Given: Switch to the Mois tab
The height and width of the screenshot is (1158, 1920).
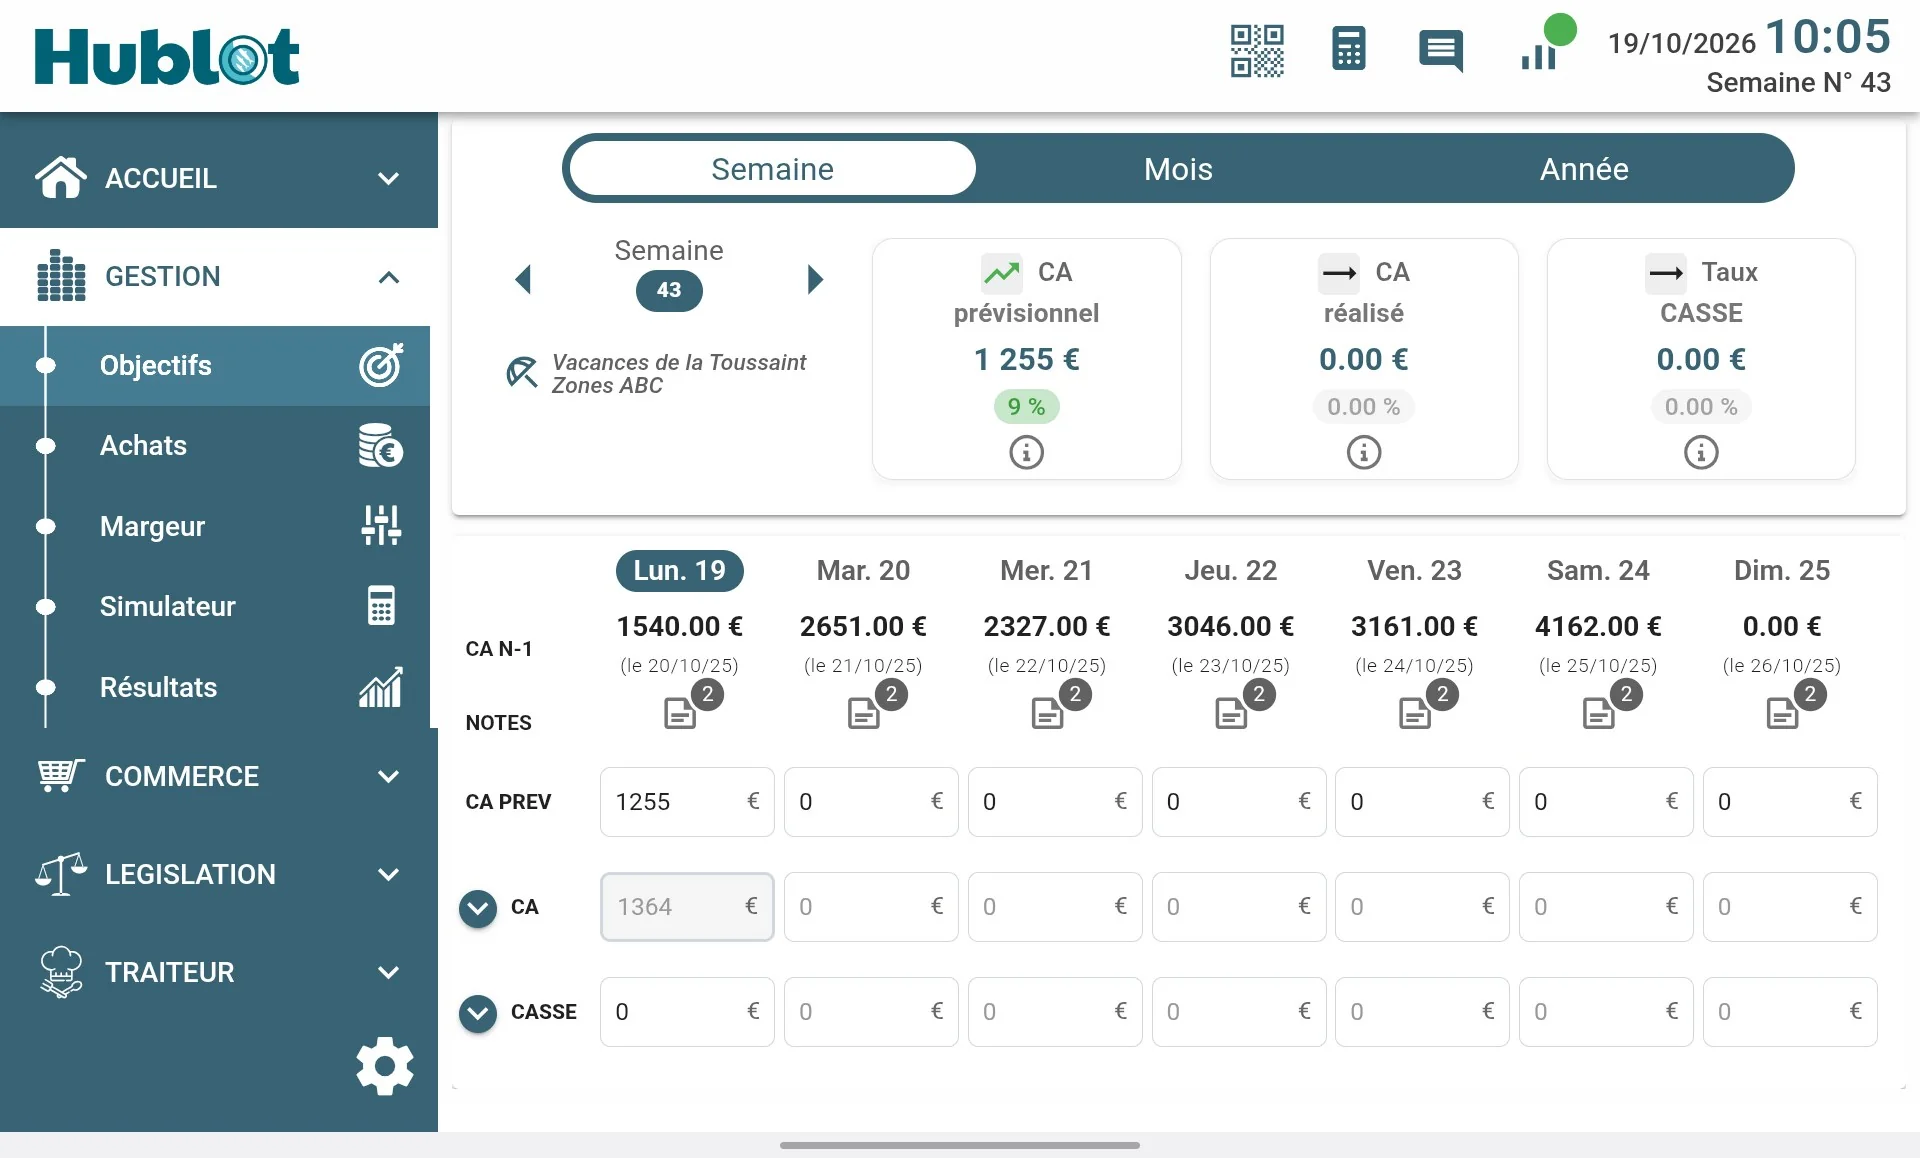Looking at the screenshot, I should 1178,168.
